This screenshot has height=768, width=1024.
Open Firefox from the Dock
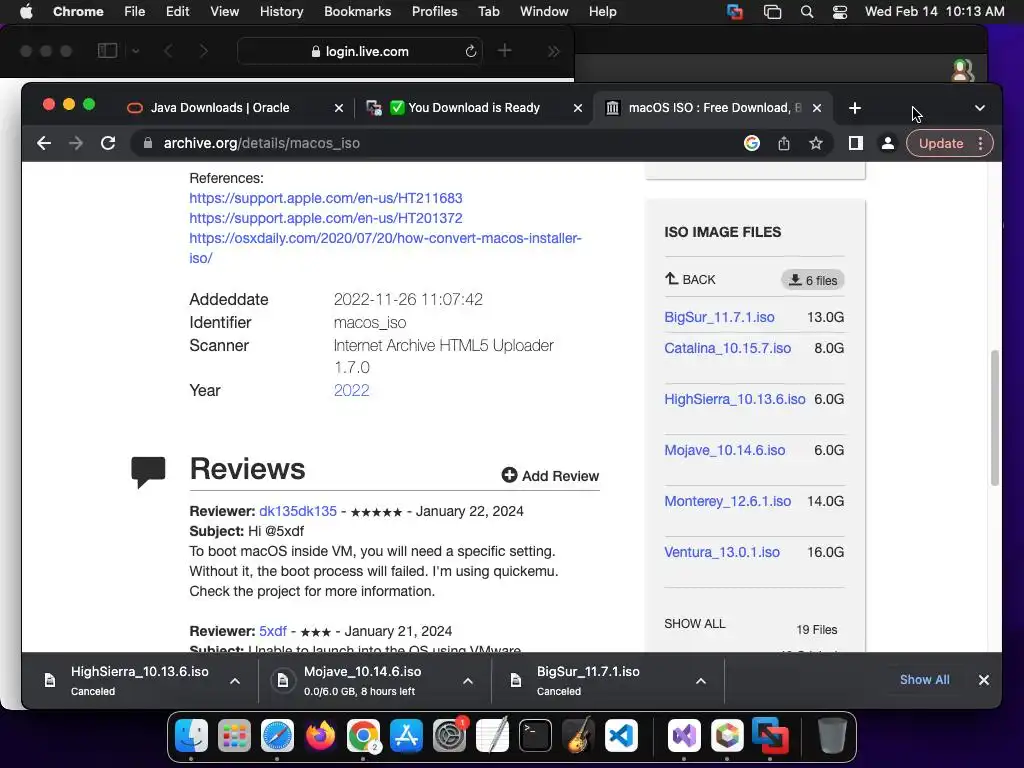[320, 735]
